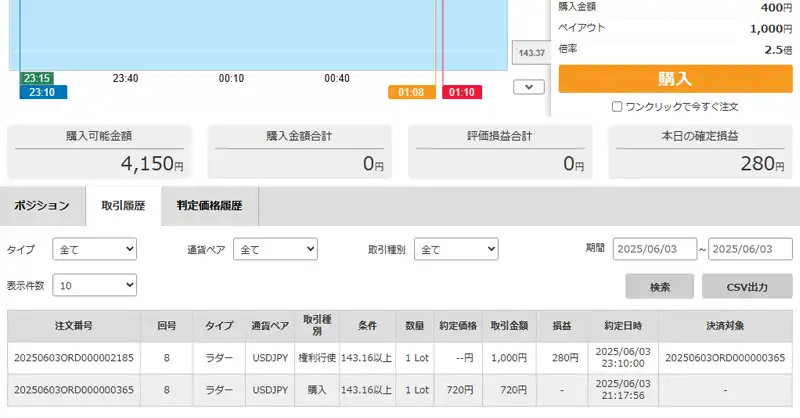800x418 pixels.
Task: Click the chevron button below the 143.37 price
Action: click(528, 87)
